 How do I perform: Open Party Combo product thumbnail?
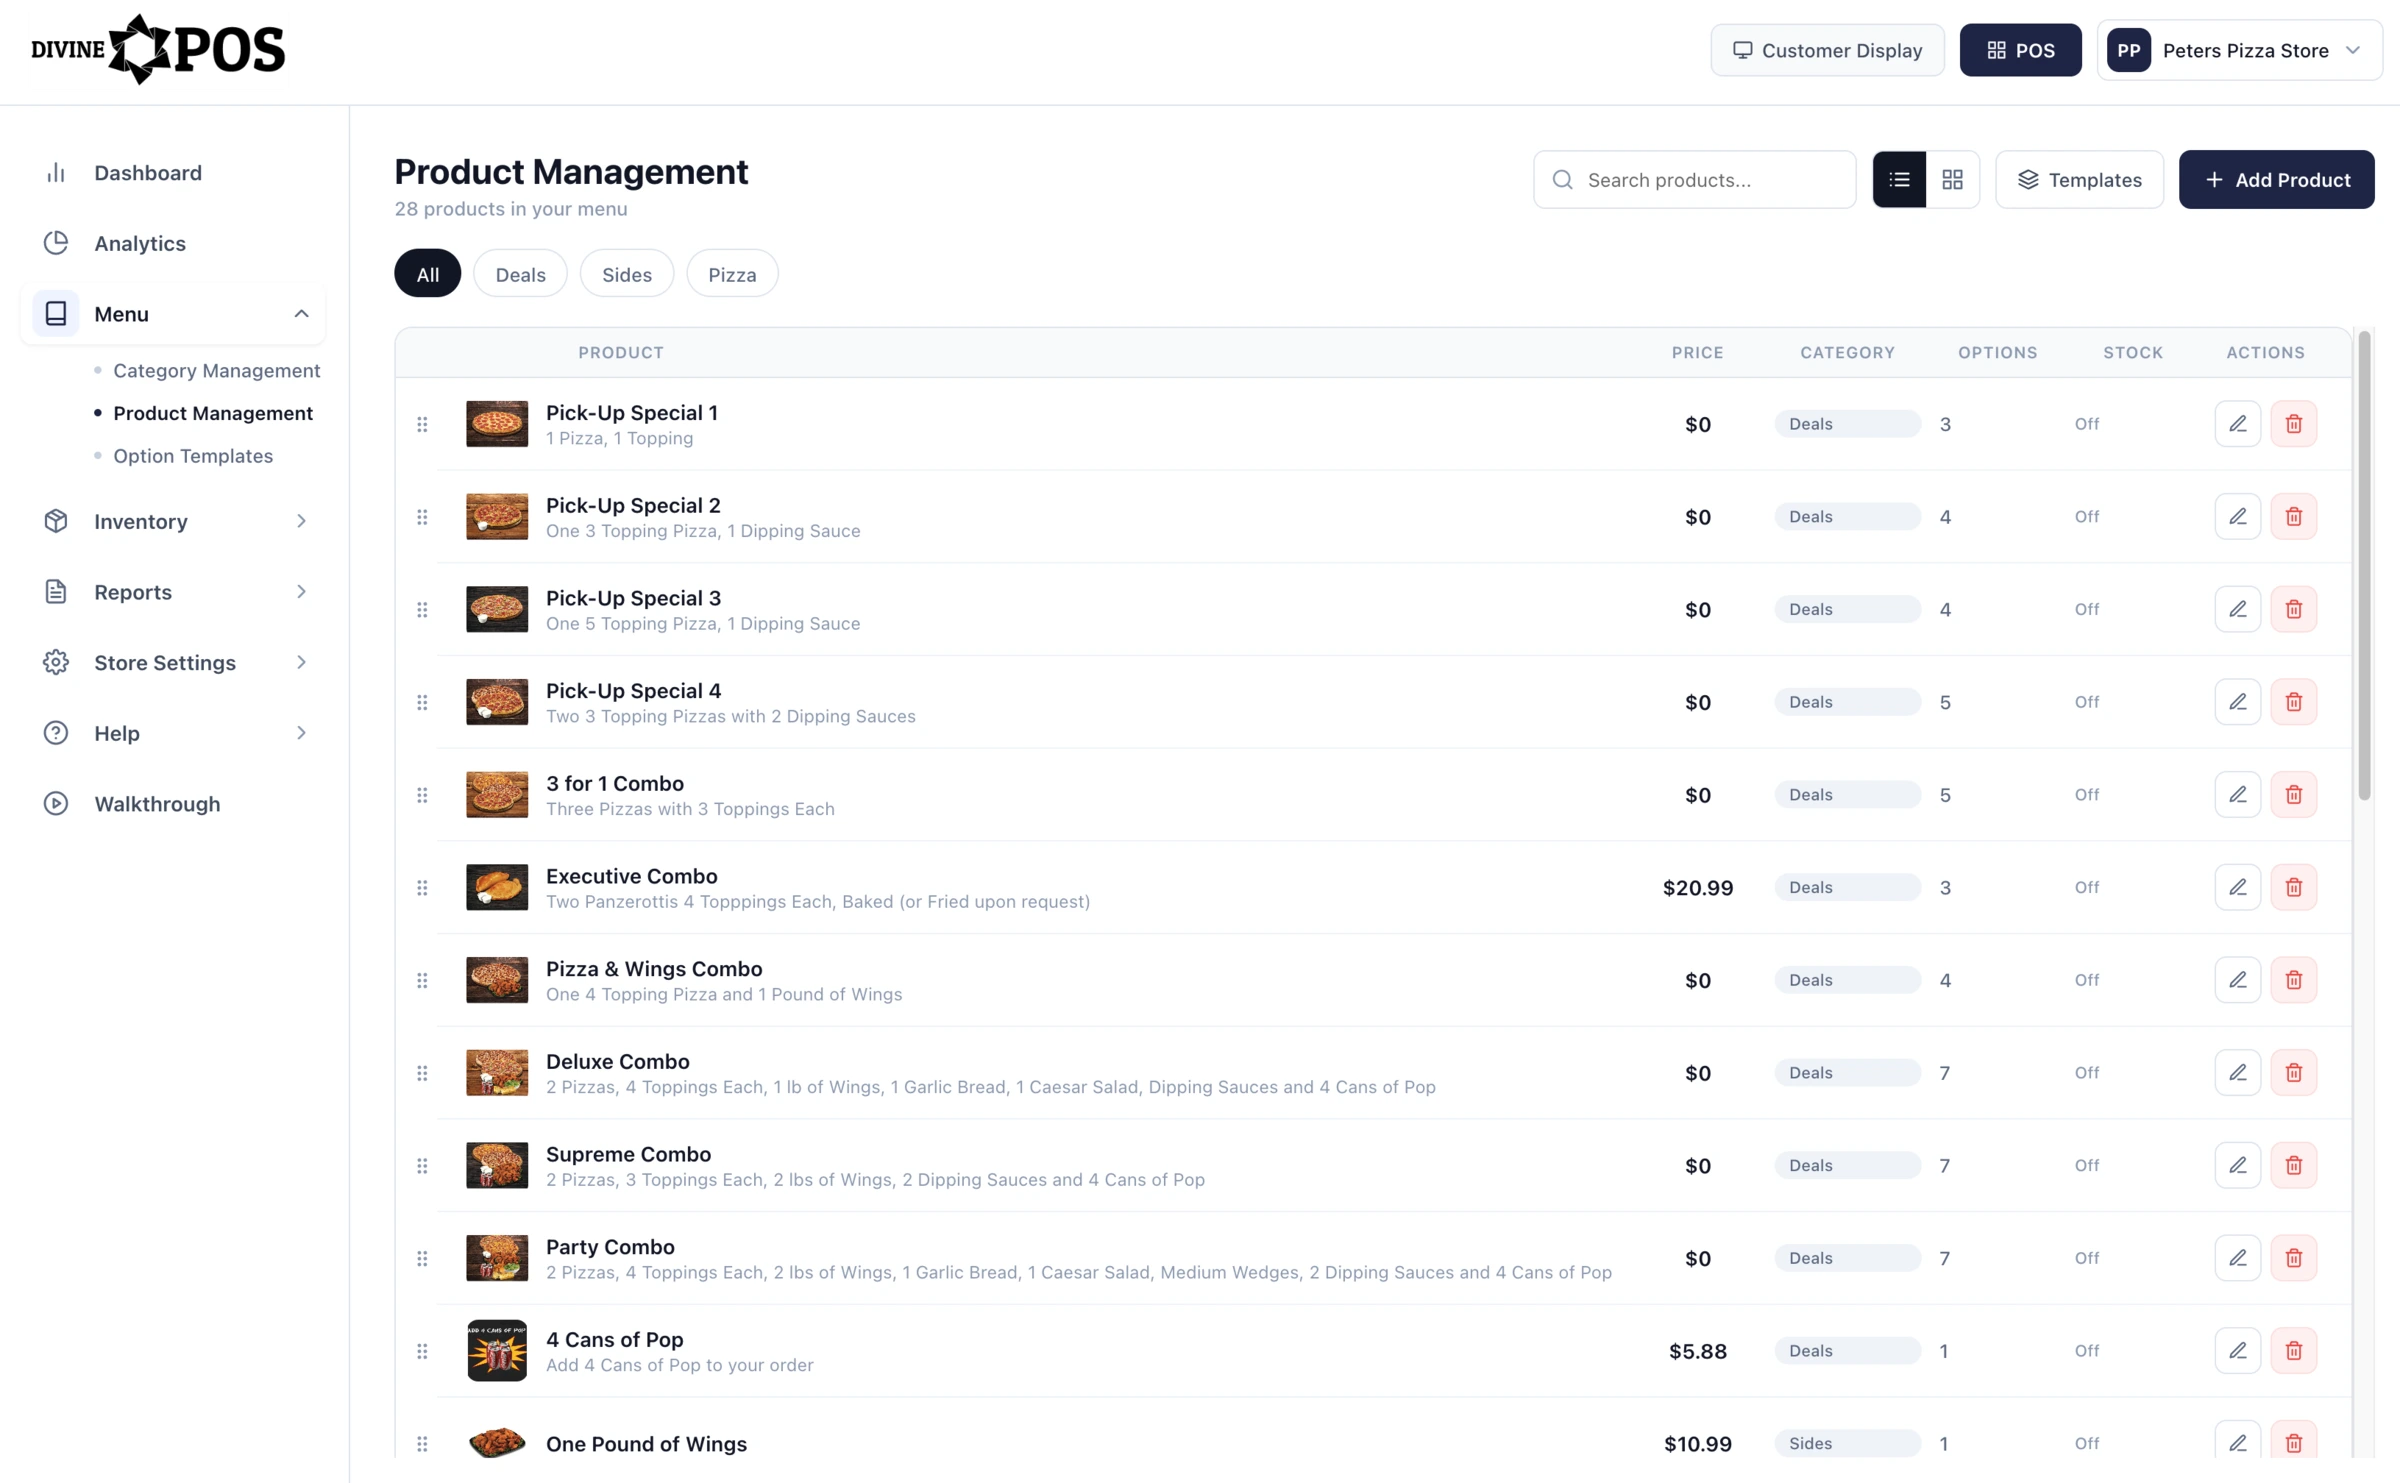tap(497, 1258)
